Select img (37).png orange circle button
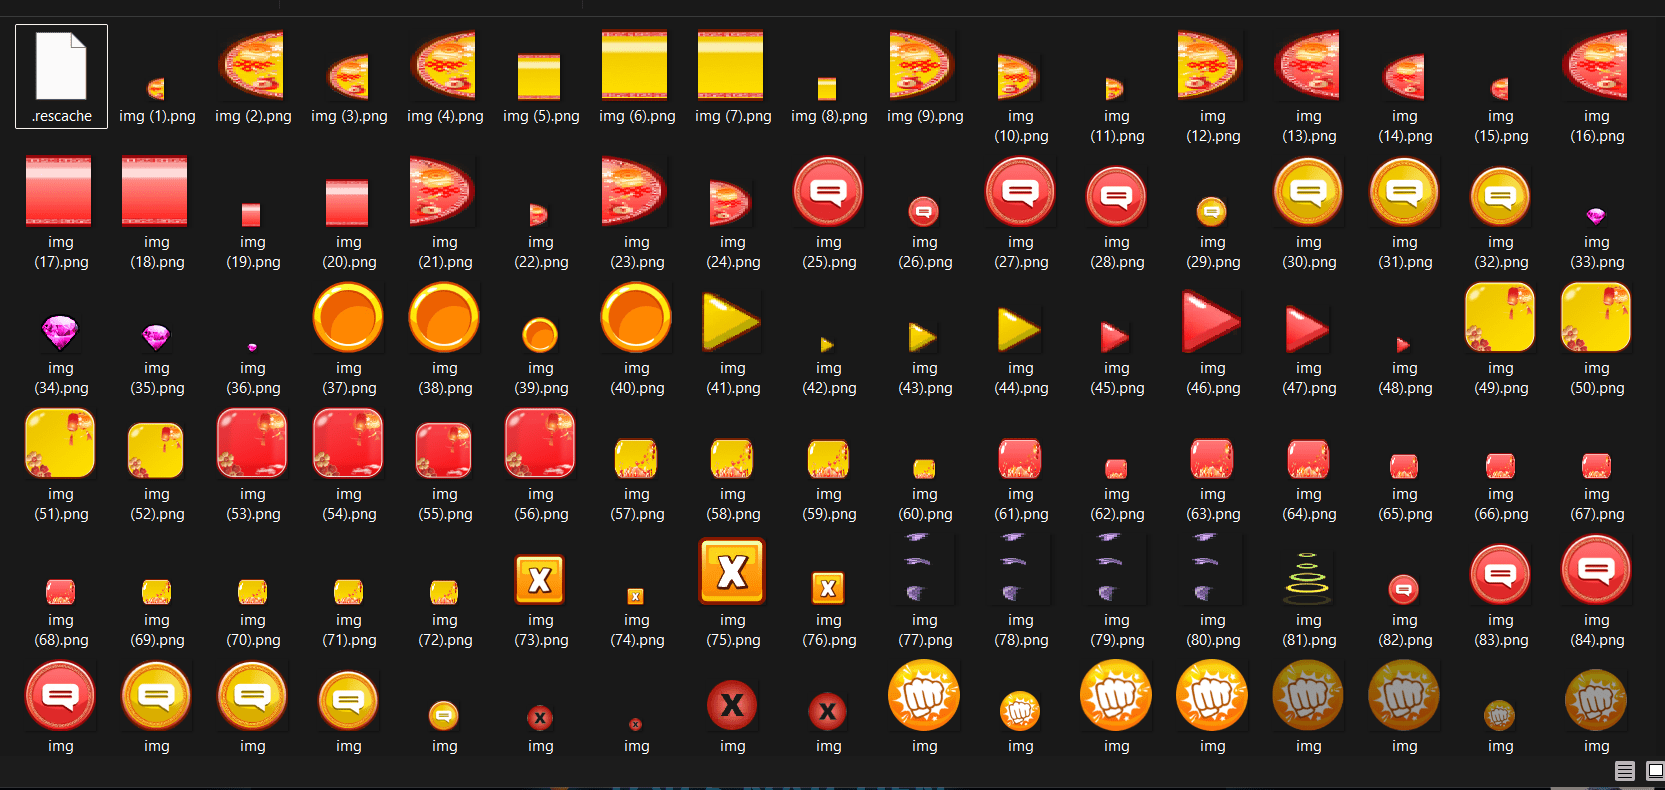Viewport: 1665px width, 790px height. point(348,317)
